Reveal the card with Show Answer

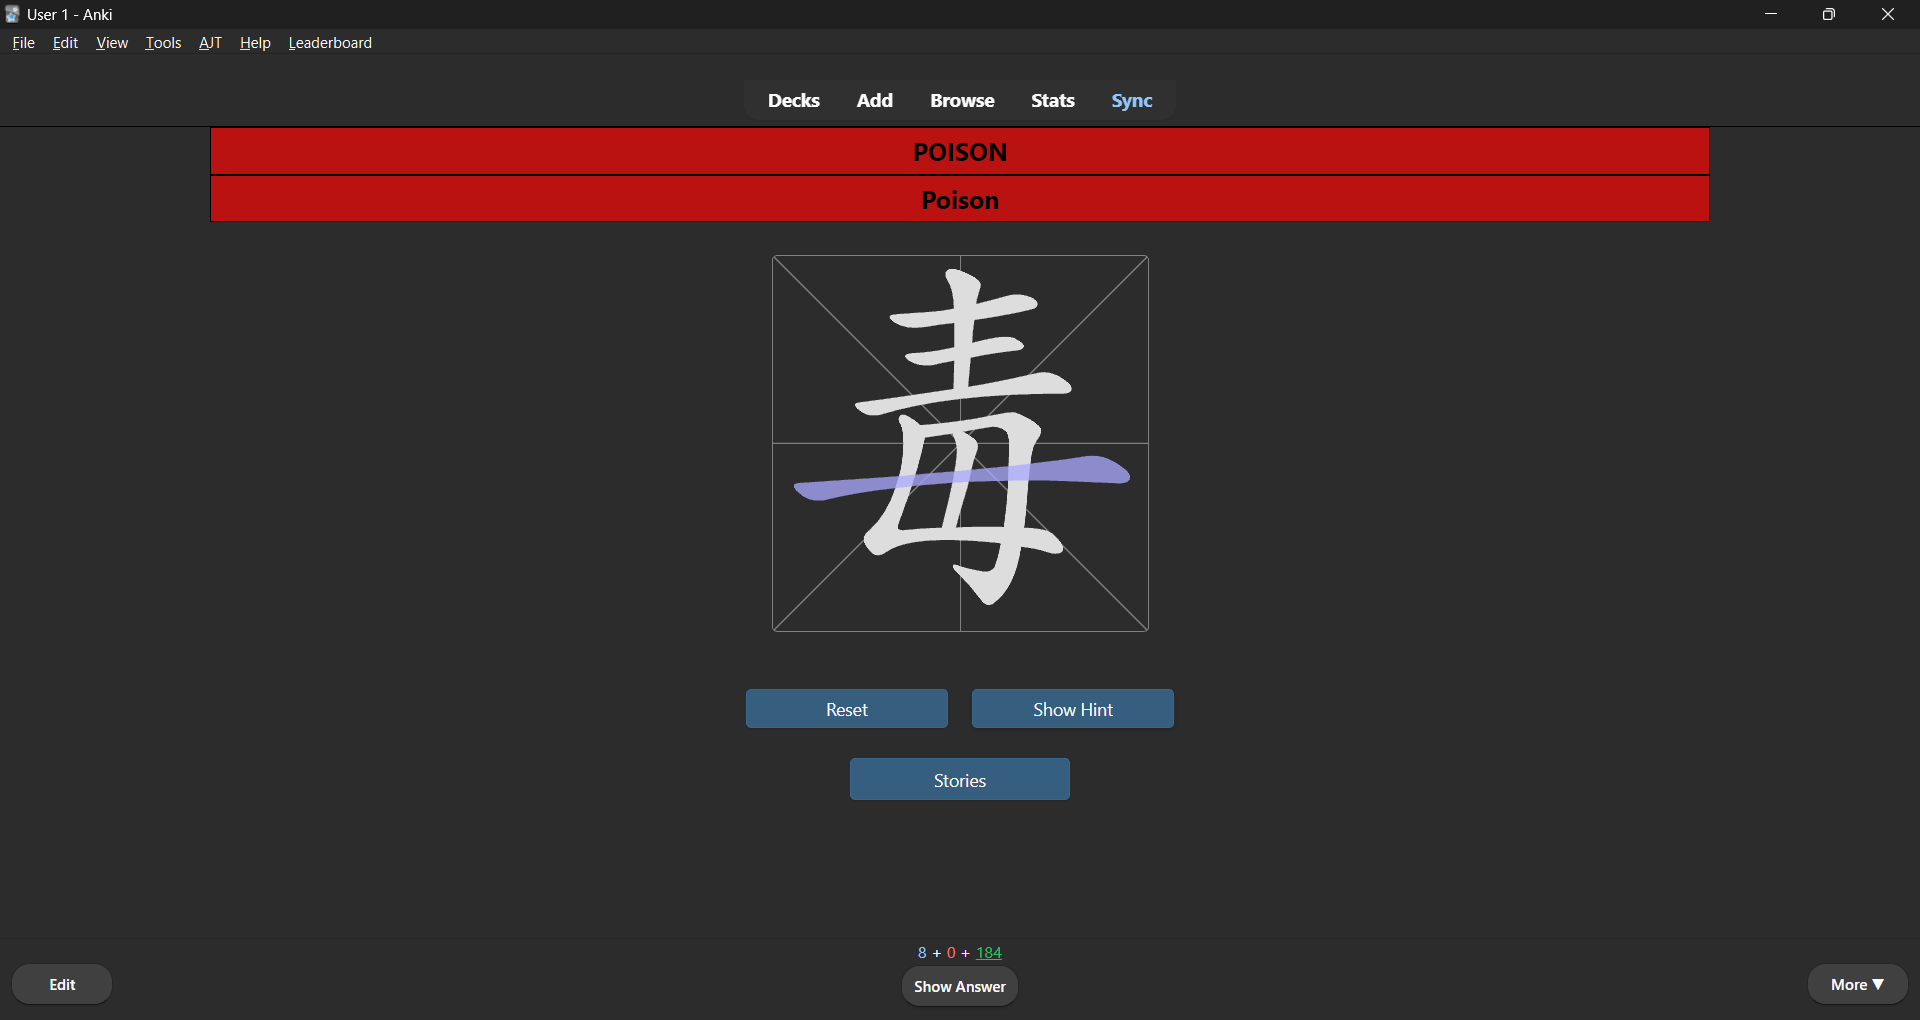coord(959,987)
